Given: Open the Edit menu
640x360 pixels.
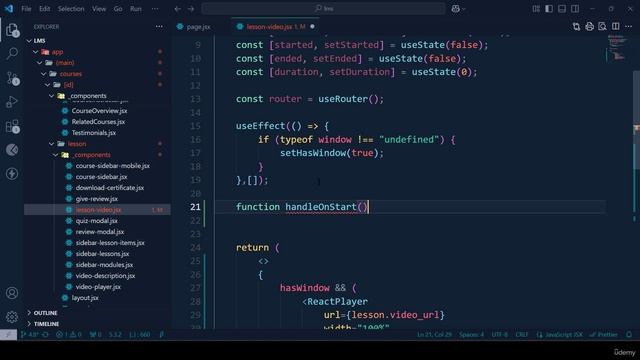Looking at the screenshot, I should pyautogui.click(x=44, y=9).
